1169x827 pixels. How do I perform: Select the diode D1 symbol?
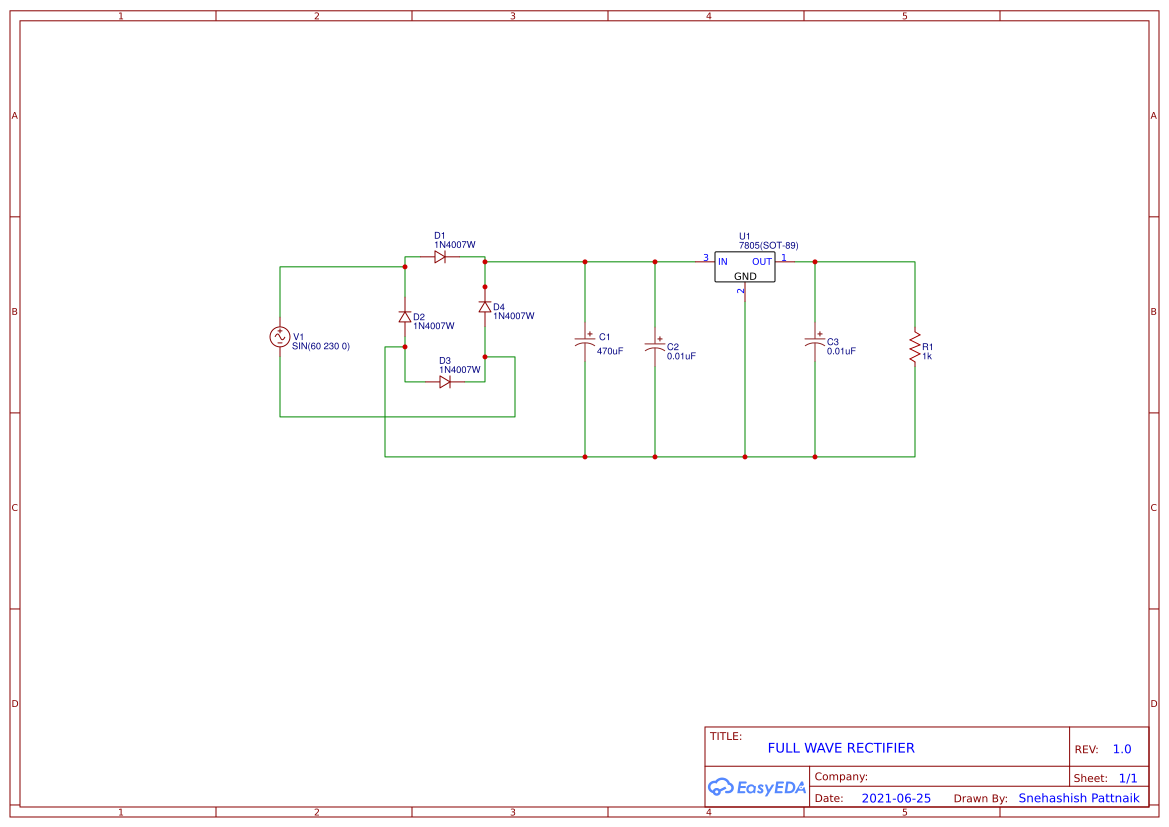click(441, 256)
